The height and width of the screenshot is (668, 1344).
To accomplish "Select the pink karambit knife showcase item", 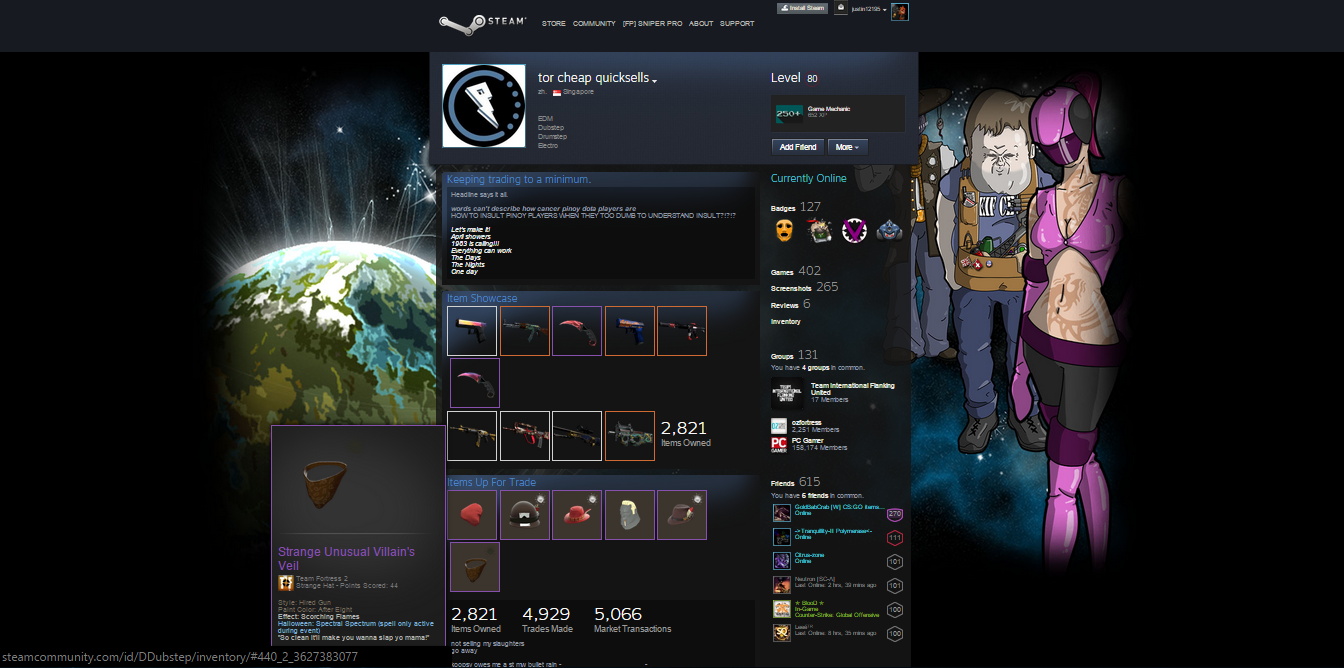I will (473, 383).
